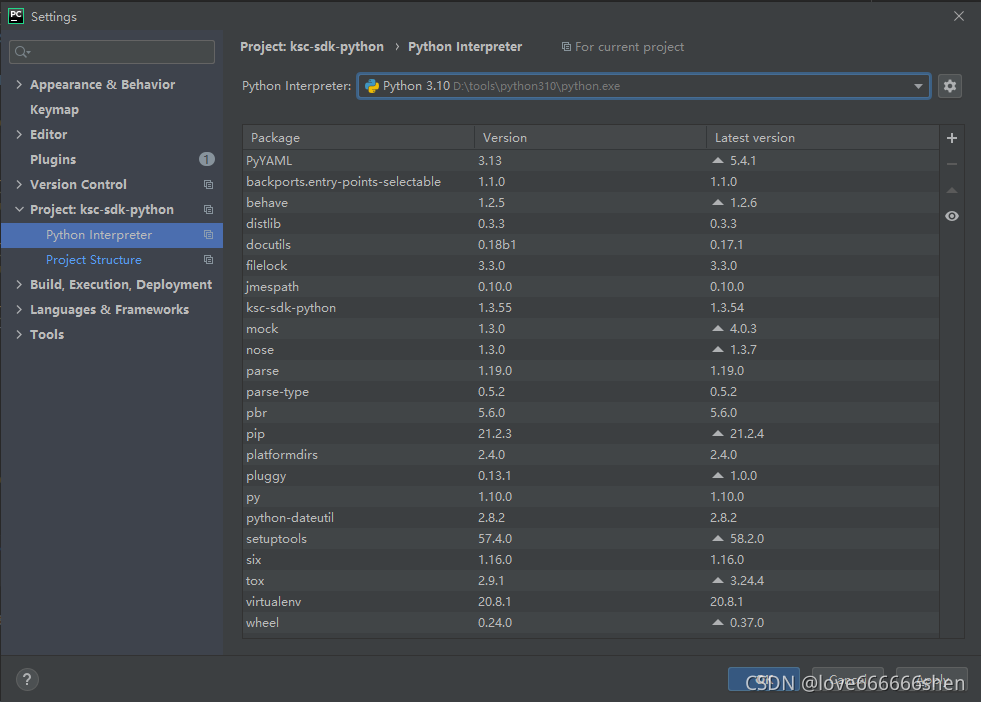Click the Upgrade package arrow icon
This screenshot has height=702, width=981.
(x=951, y=189)
